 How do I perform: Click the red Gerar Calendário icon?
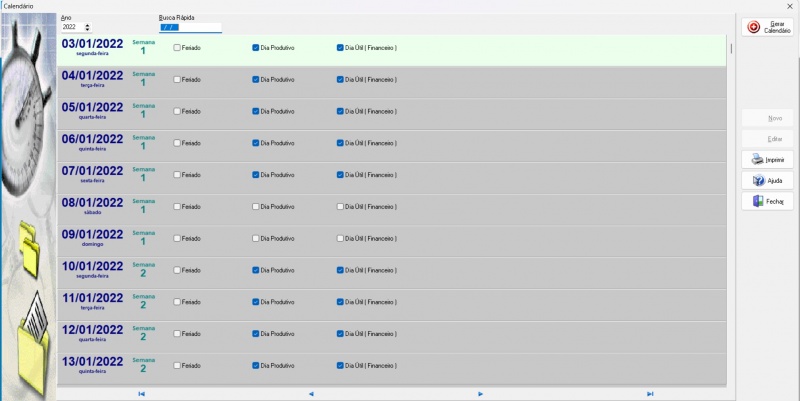[x=754, y=27]
